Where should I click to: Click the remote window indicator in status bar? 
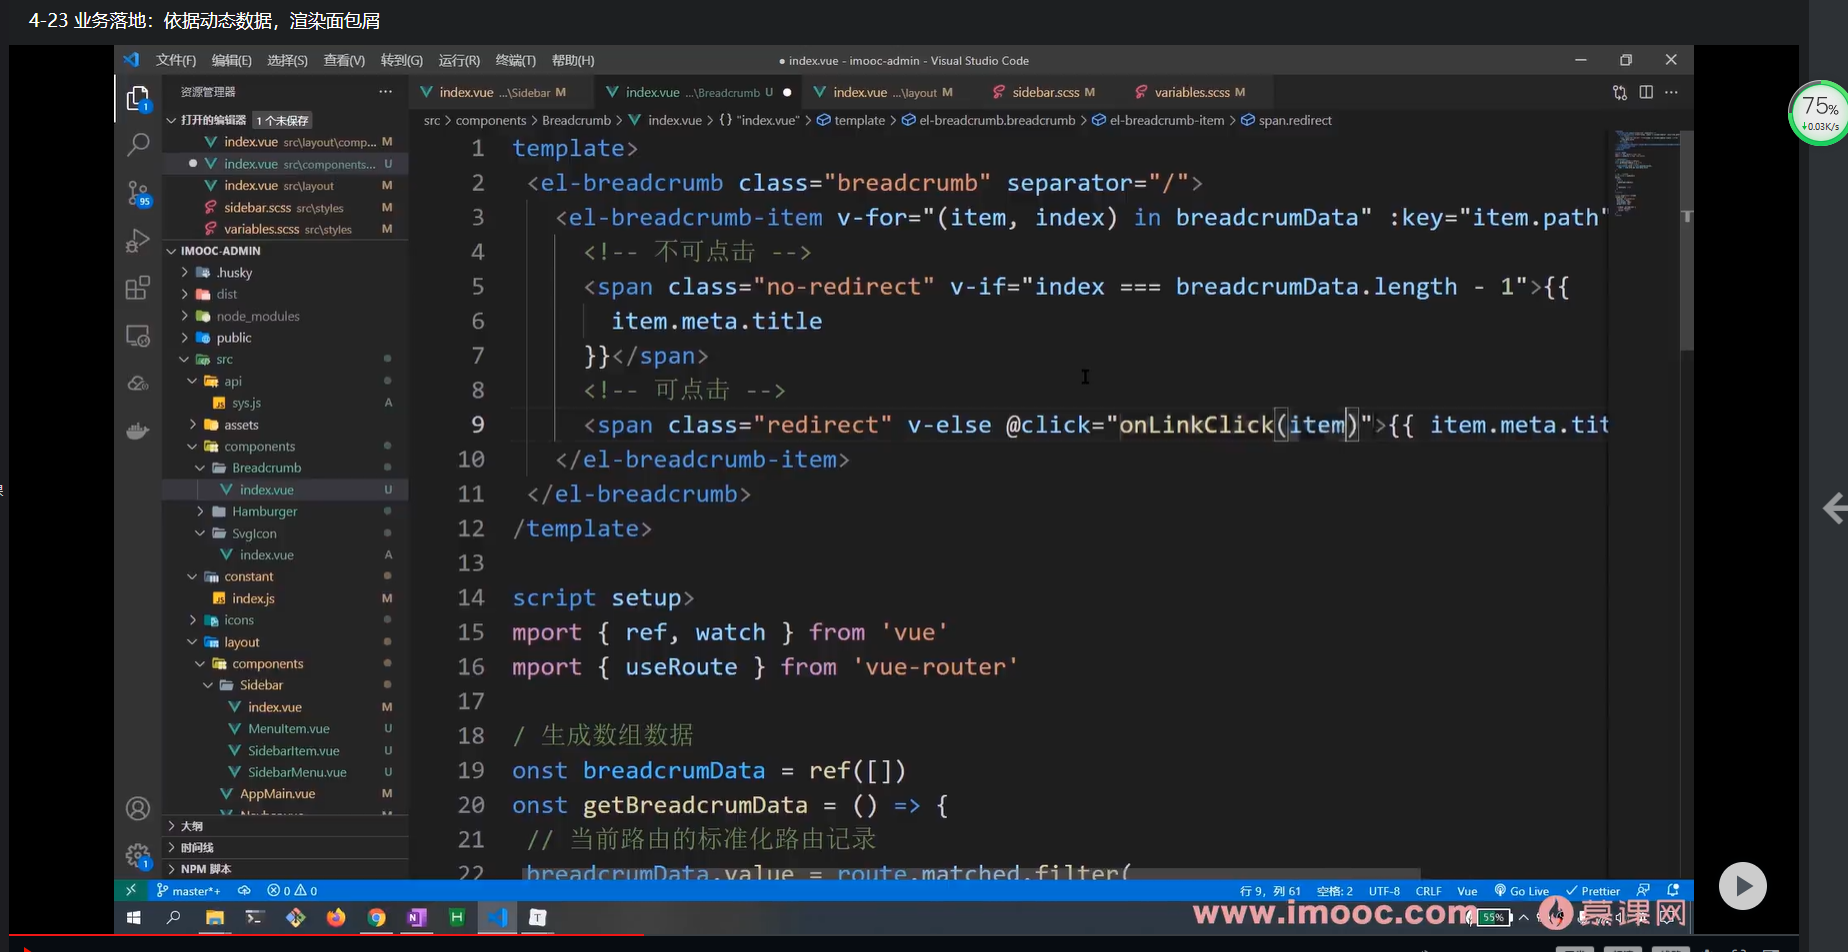[131, 890]
